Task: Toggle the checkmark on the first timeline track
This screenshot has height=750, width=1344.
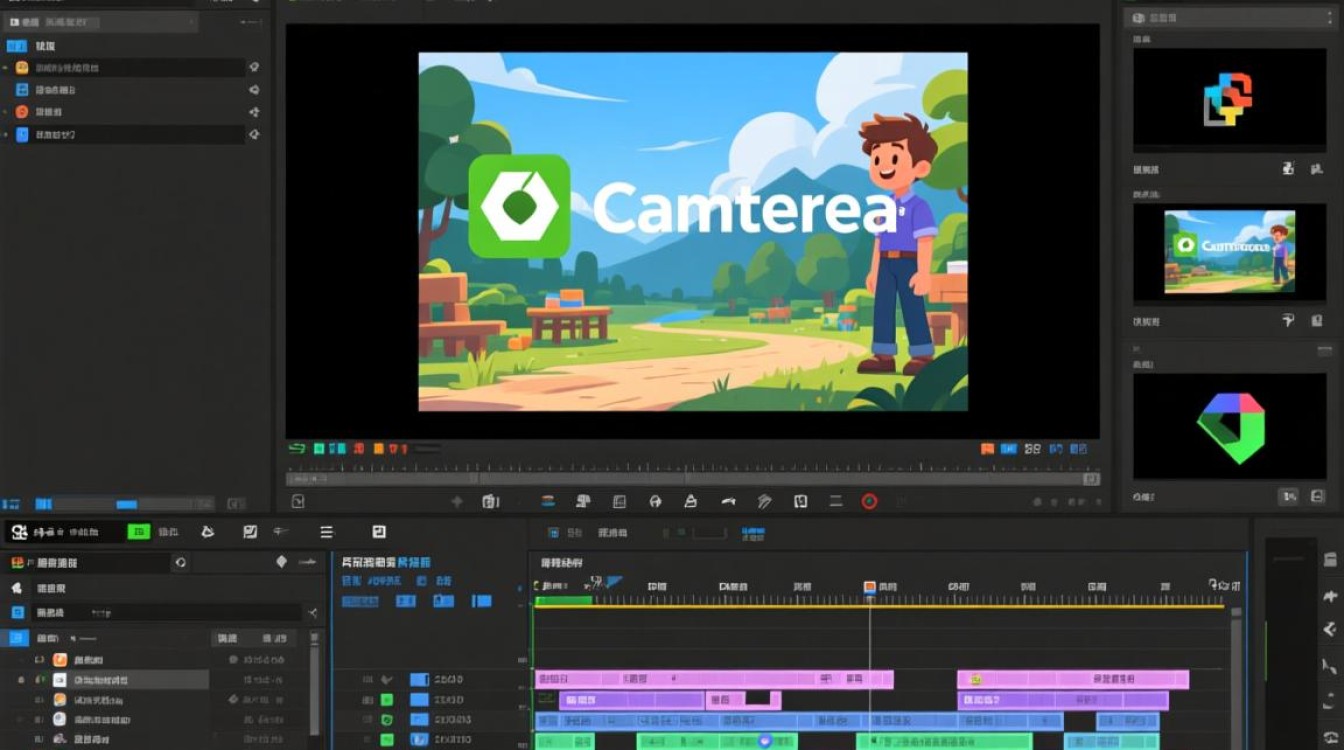Action: point(387,680)
